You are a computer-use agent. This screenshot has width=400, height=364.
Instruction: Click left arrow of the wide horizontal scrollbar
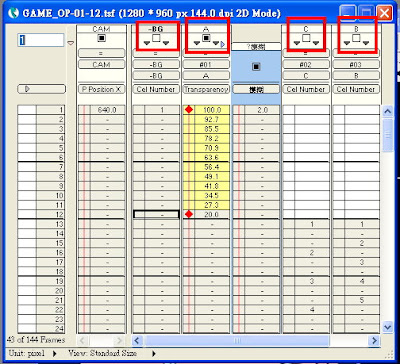click(138, 340)
